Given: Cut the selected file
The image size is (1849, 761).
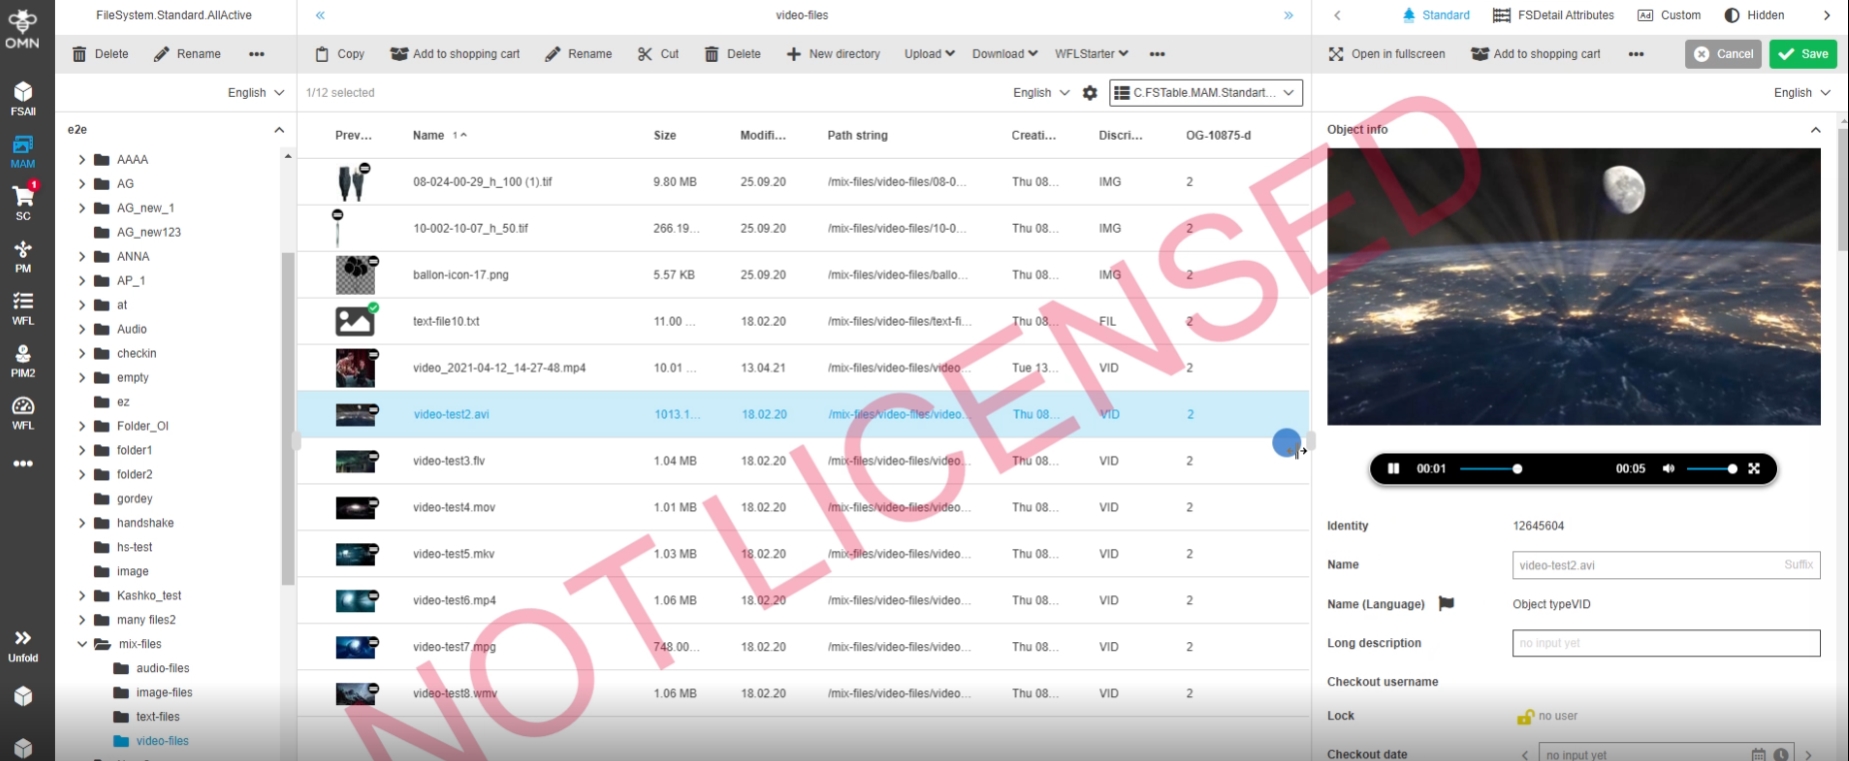Looking at the screenshot, I should 658,54.
